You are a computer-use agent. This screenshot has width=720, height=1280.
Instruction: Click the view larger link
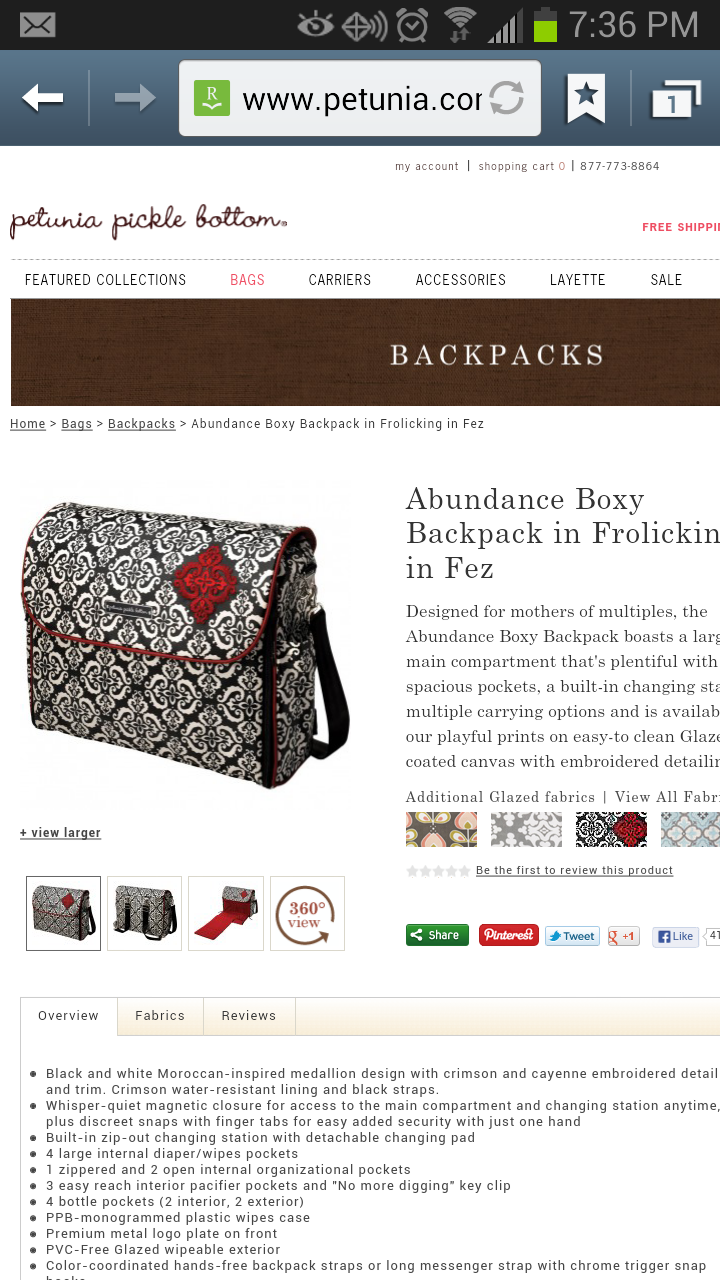pos(60,832)
